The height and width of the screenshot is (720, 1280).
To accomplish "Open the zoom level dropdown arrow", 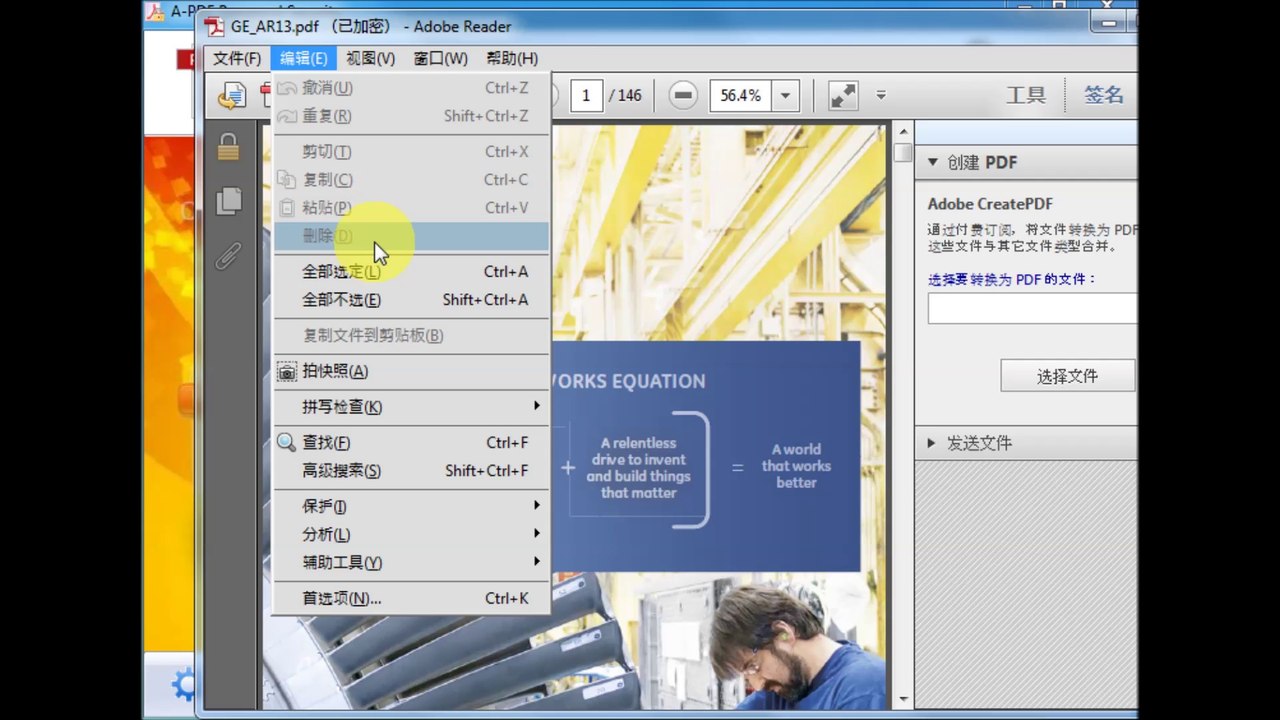I will point(785,96).
